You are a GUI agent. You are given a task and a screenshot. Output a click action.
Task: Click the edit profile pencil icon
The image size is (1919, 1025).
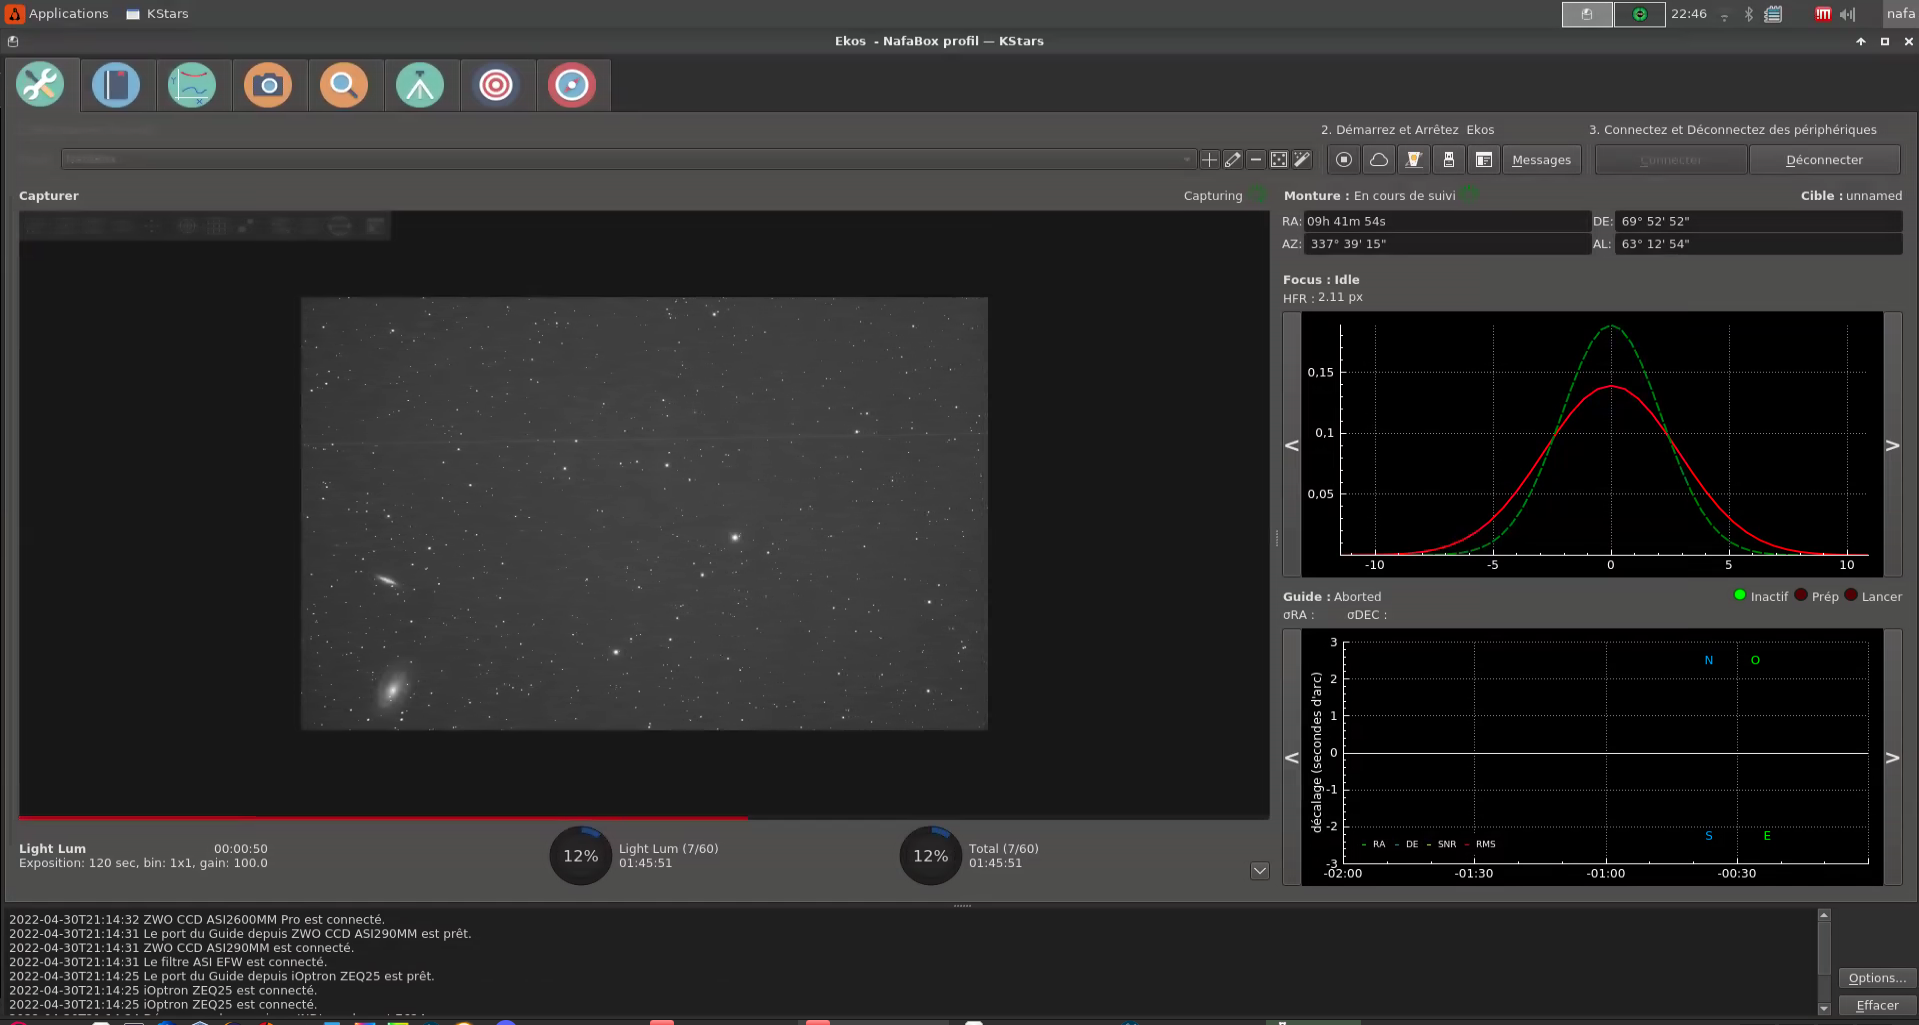1232,160
